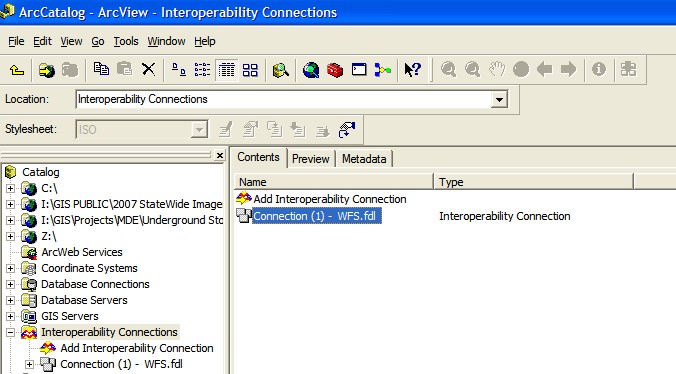Expand the 2007 StateWide Image folder node

click(x=10, y=204)
